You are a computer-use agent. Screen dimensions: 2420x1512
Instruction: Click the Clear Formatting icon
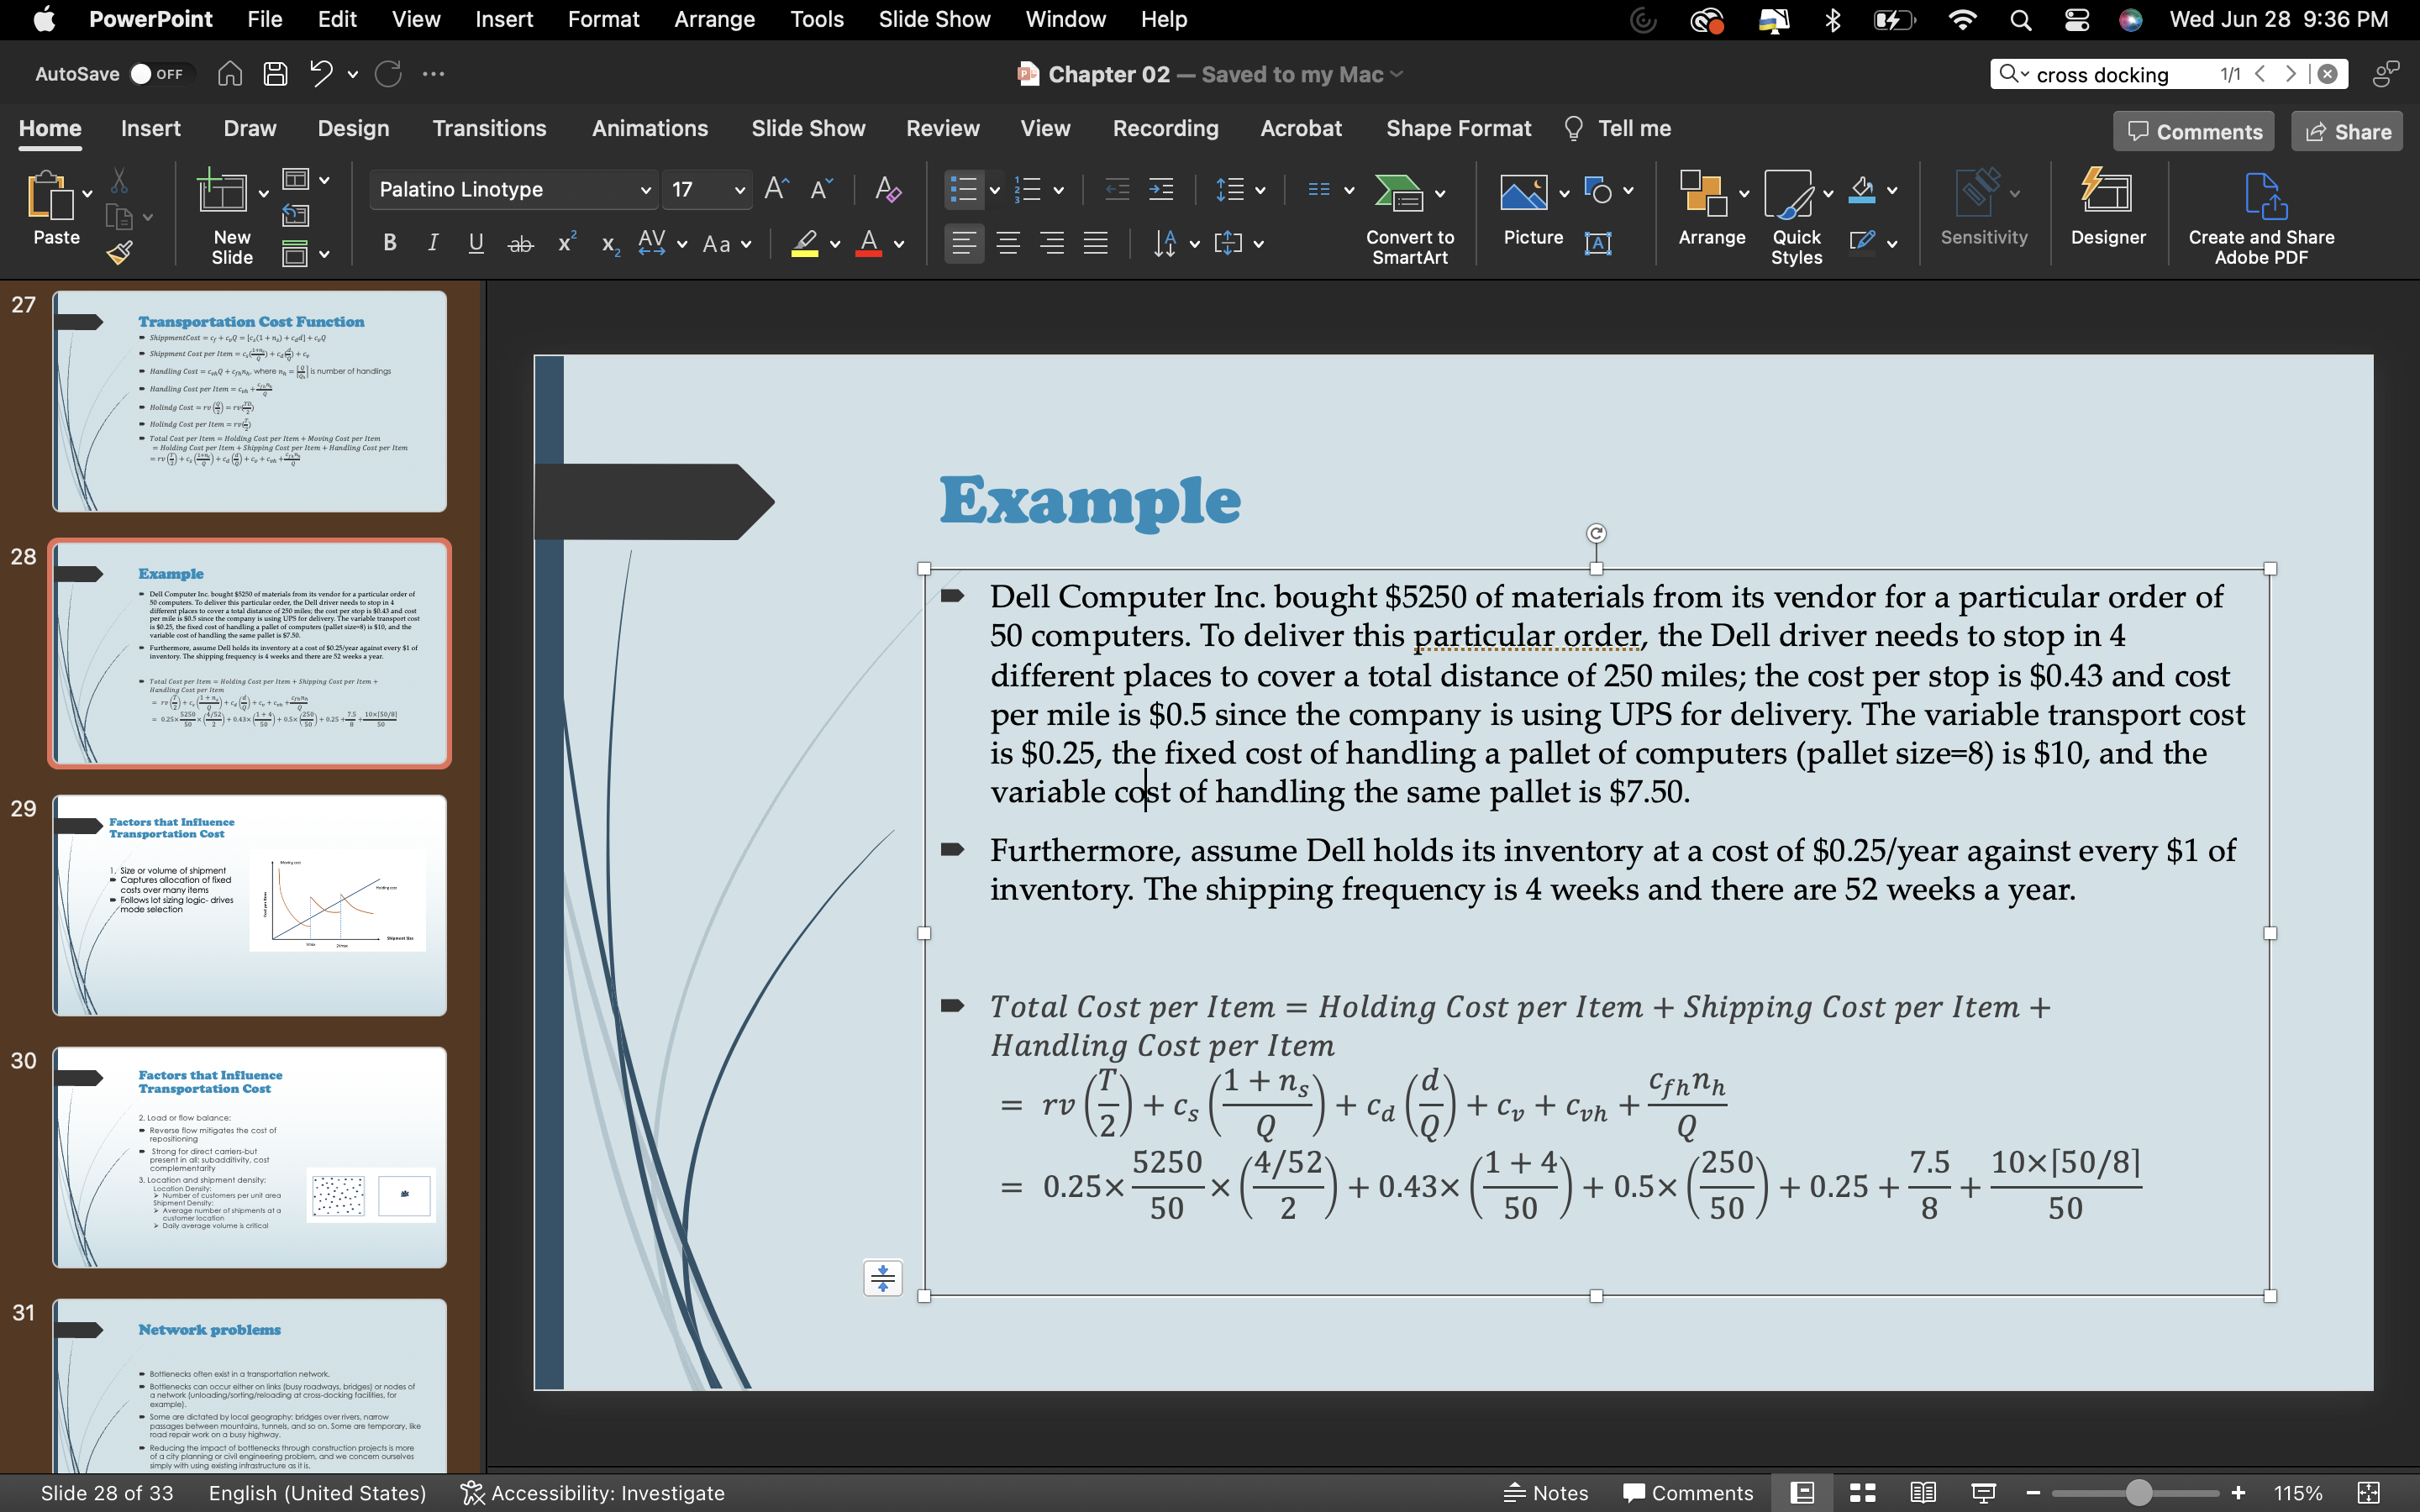887,189
